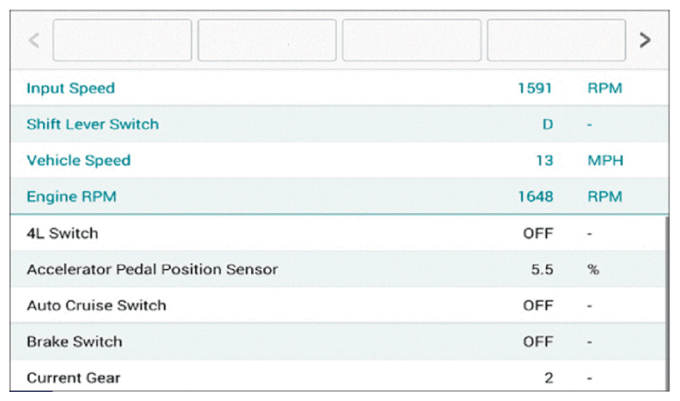Click the vertical scrollbar beside the list
680x401 pixels.
[x=667, y=300]
